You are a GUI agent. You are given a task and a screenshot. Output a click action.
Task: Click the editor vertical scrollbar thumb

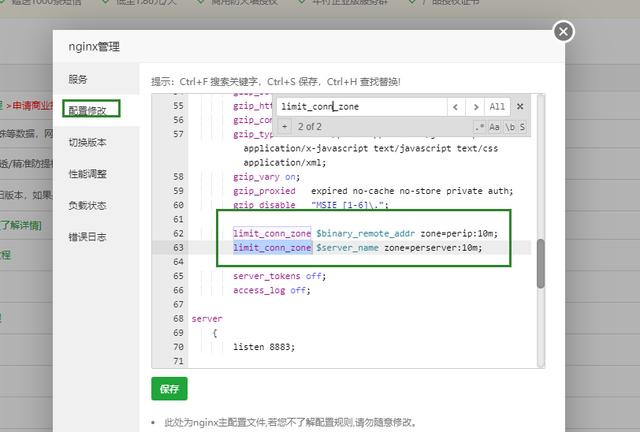click(541, 263)
